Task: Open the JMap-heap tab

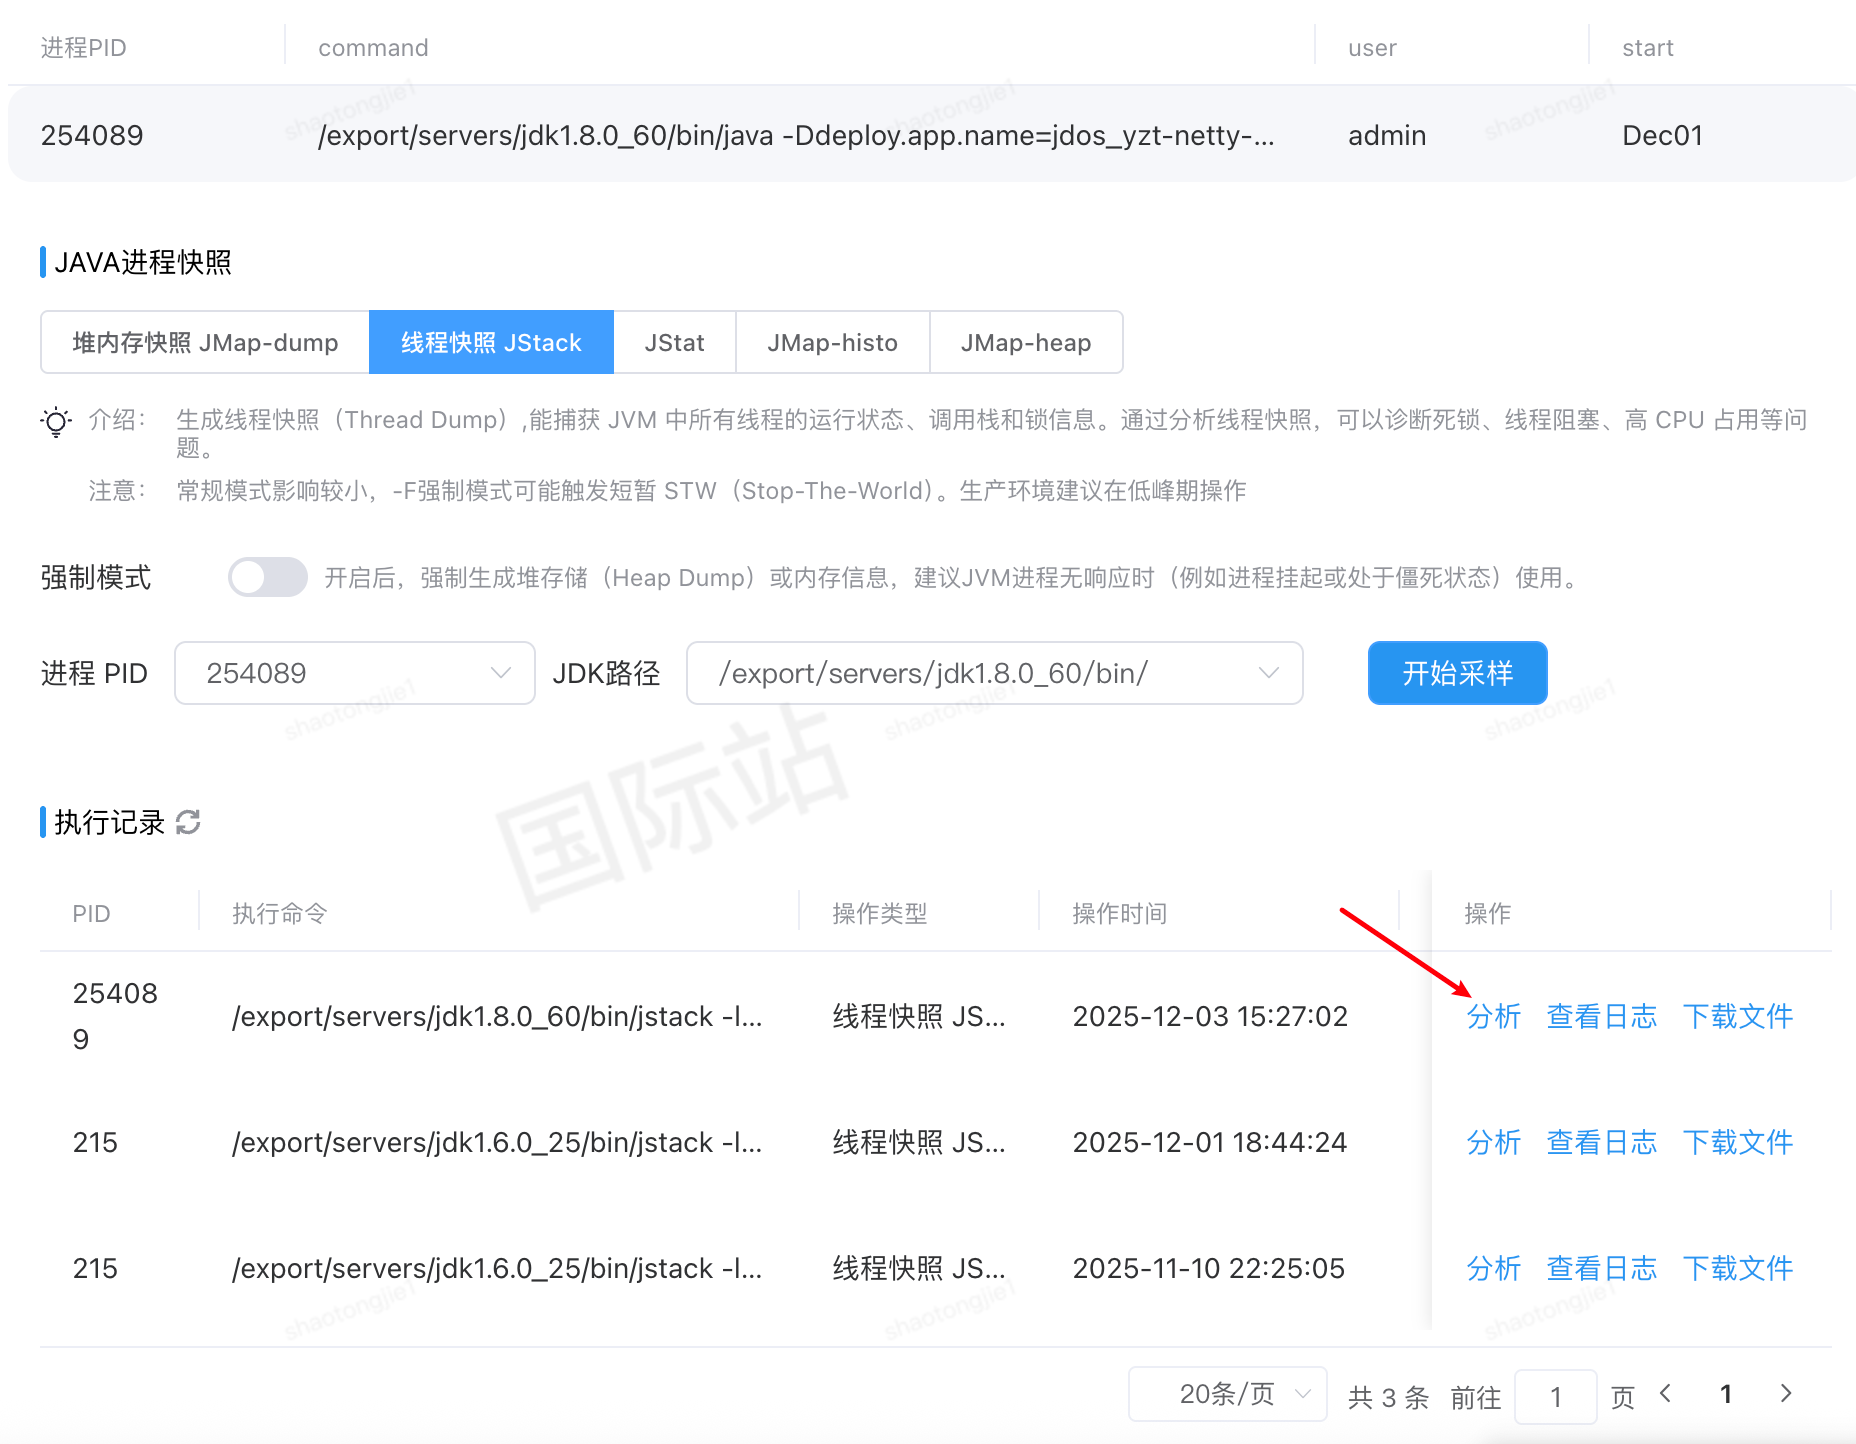Action: tap(1025, 343)
